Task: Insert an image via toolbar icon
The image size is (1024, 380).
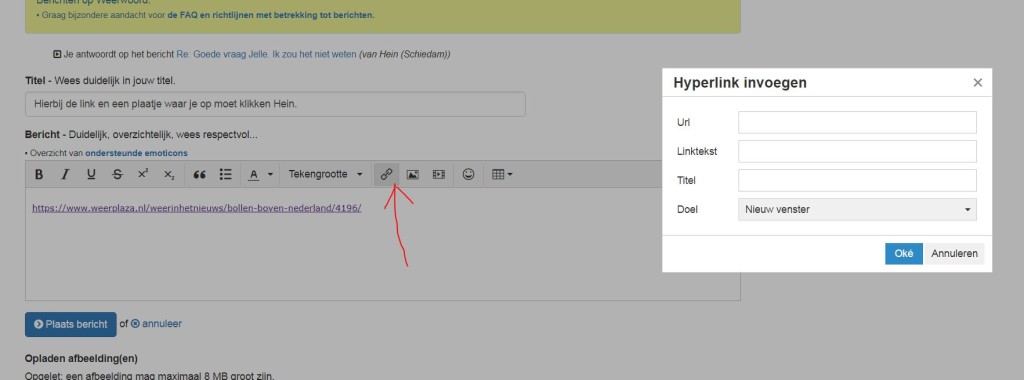Action: coord(413,174)
